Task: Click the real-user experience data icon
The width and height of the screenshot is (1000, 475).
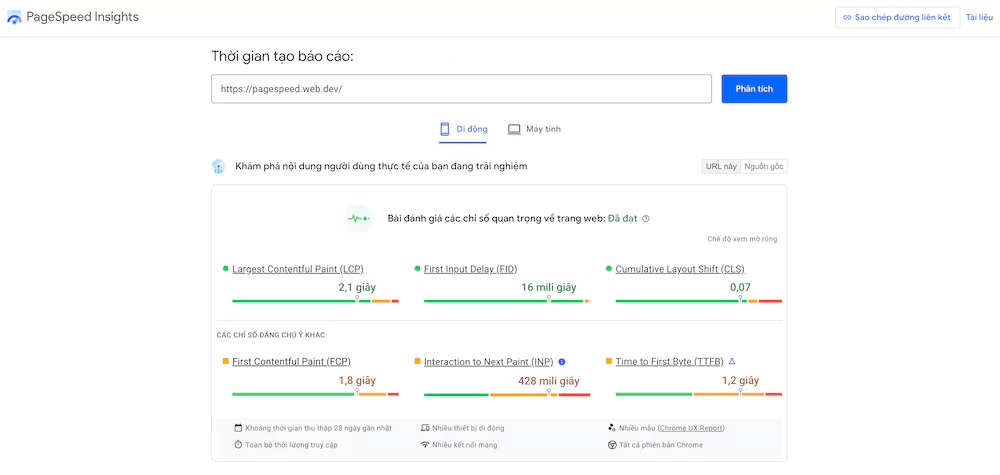Action: click(219, 167)
